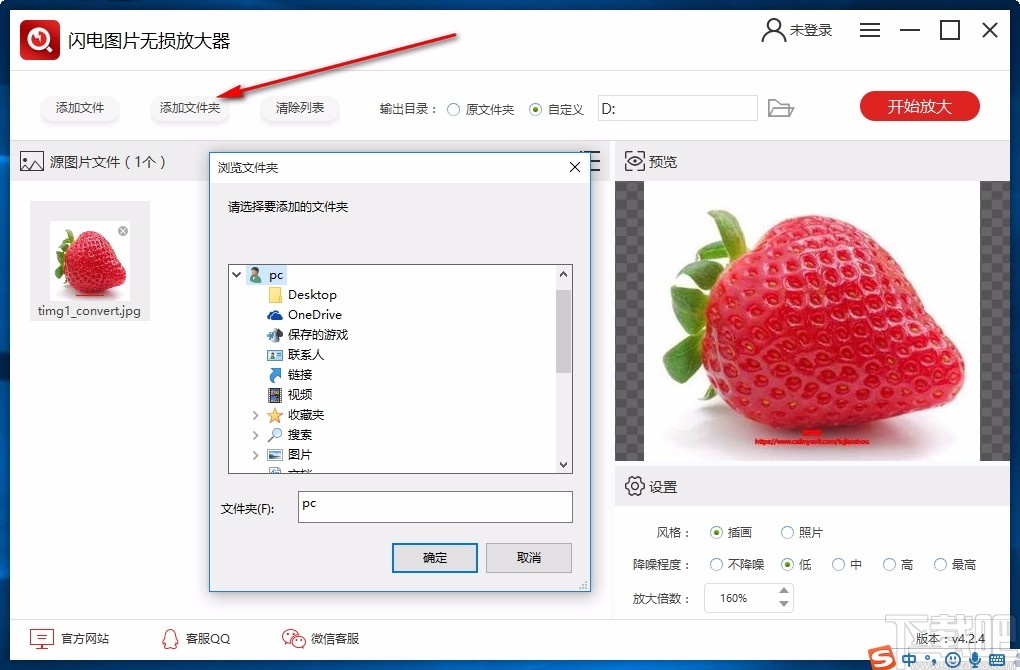Screen dimensions: 1020x670
Task: Click the app logo icon
Action: [x=40, y=40]
